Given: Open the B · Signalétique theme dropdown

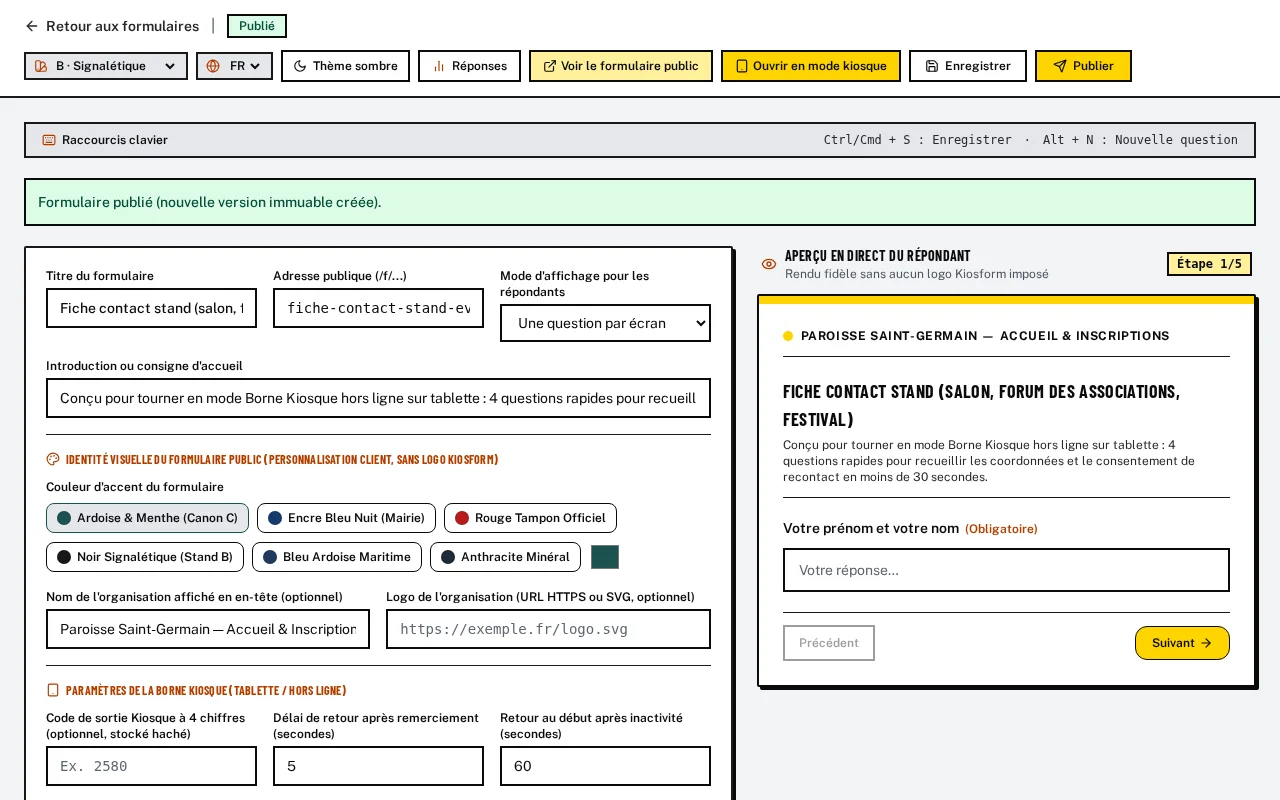Looking at the screenshot, I should pyautogui.click(x=106, y=66).
